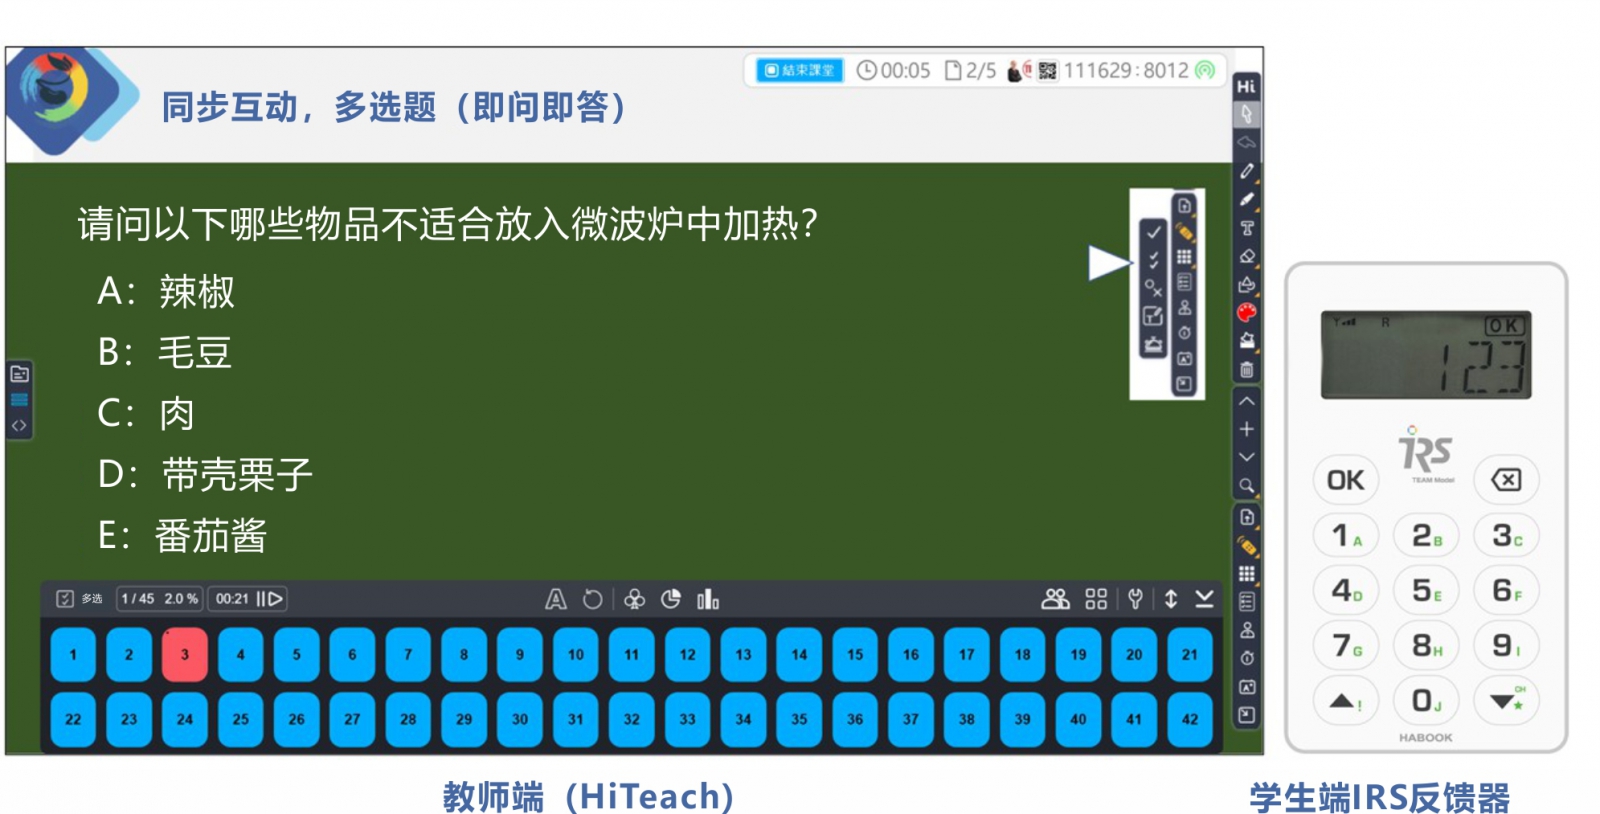Select the text tool in right toolbar
This screenshot has height=814, width=1600.
click(x=1246, y=228)
